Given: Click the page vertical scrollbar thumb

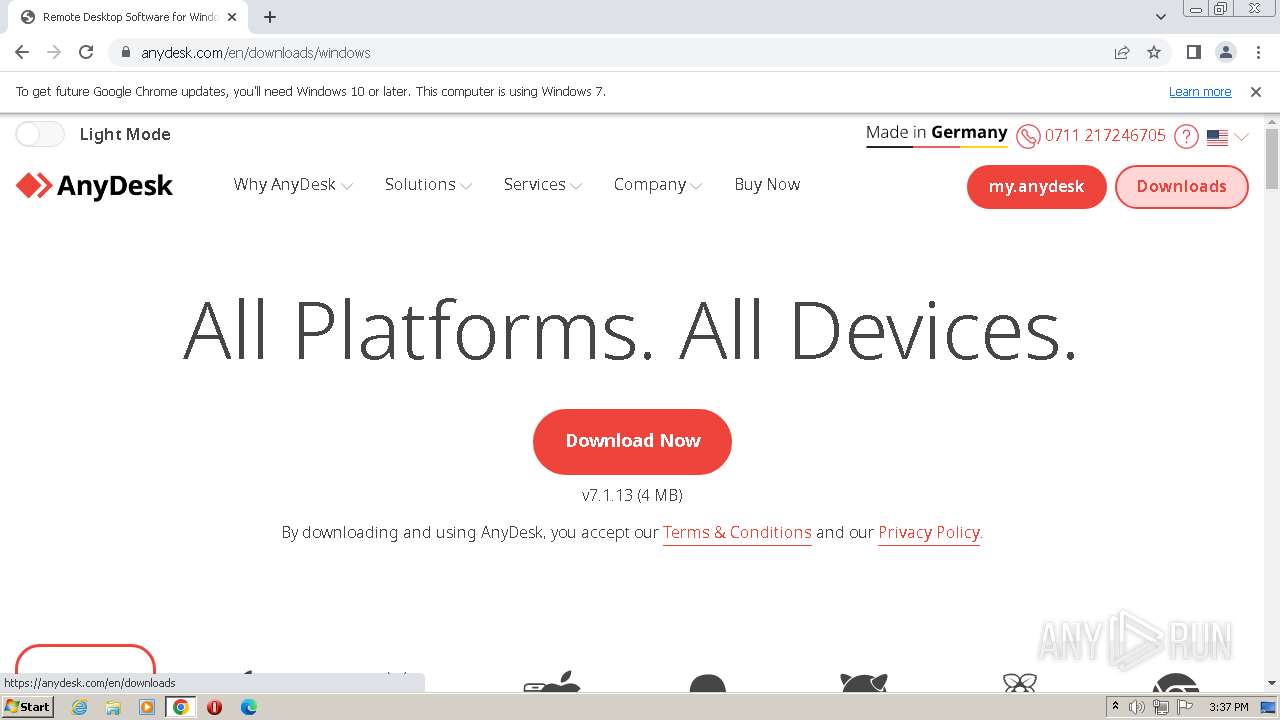Looking at the screenshot, I should [x=1272, y=158].
